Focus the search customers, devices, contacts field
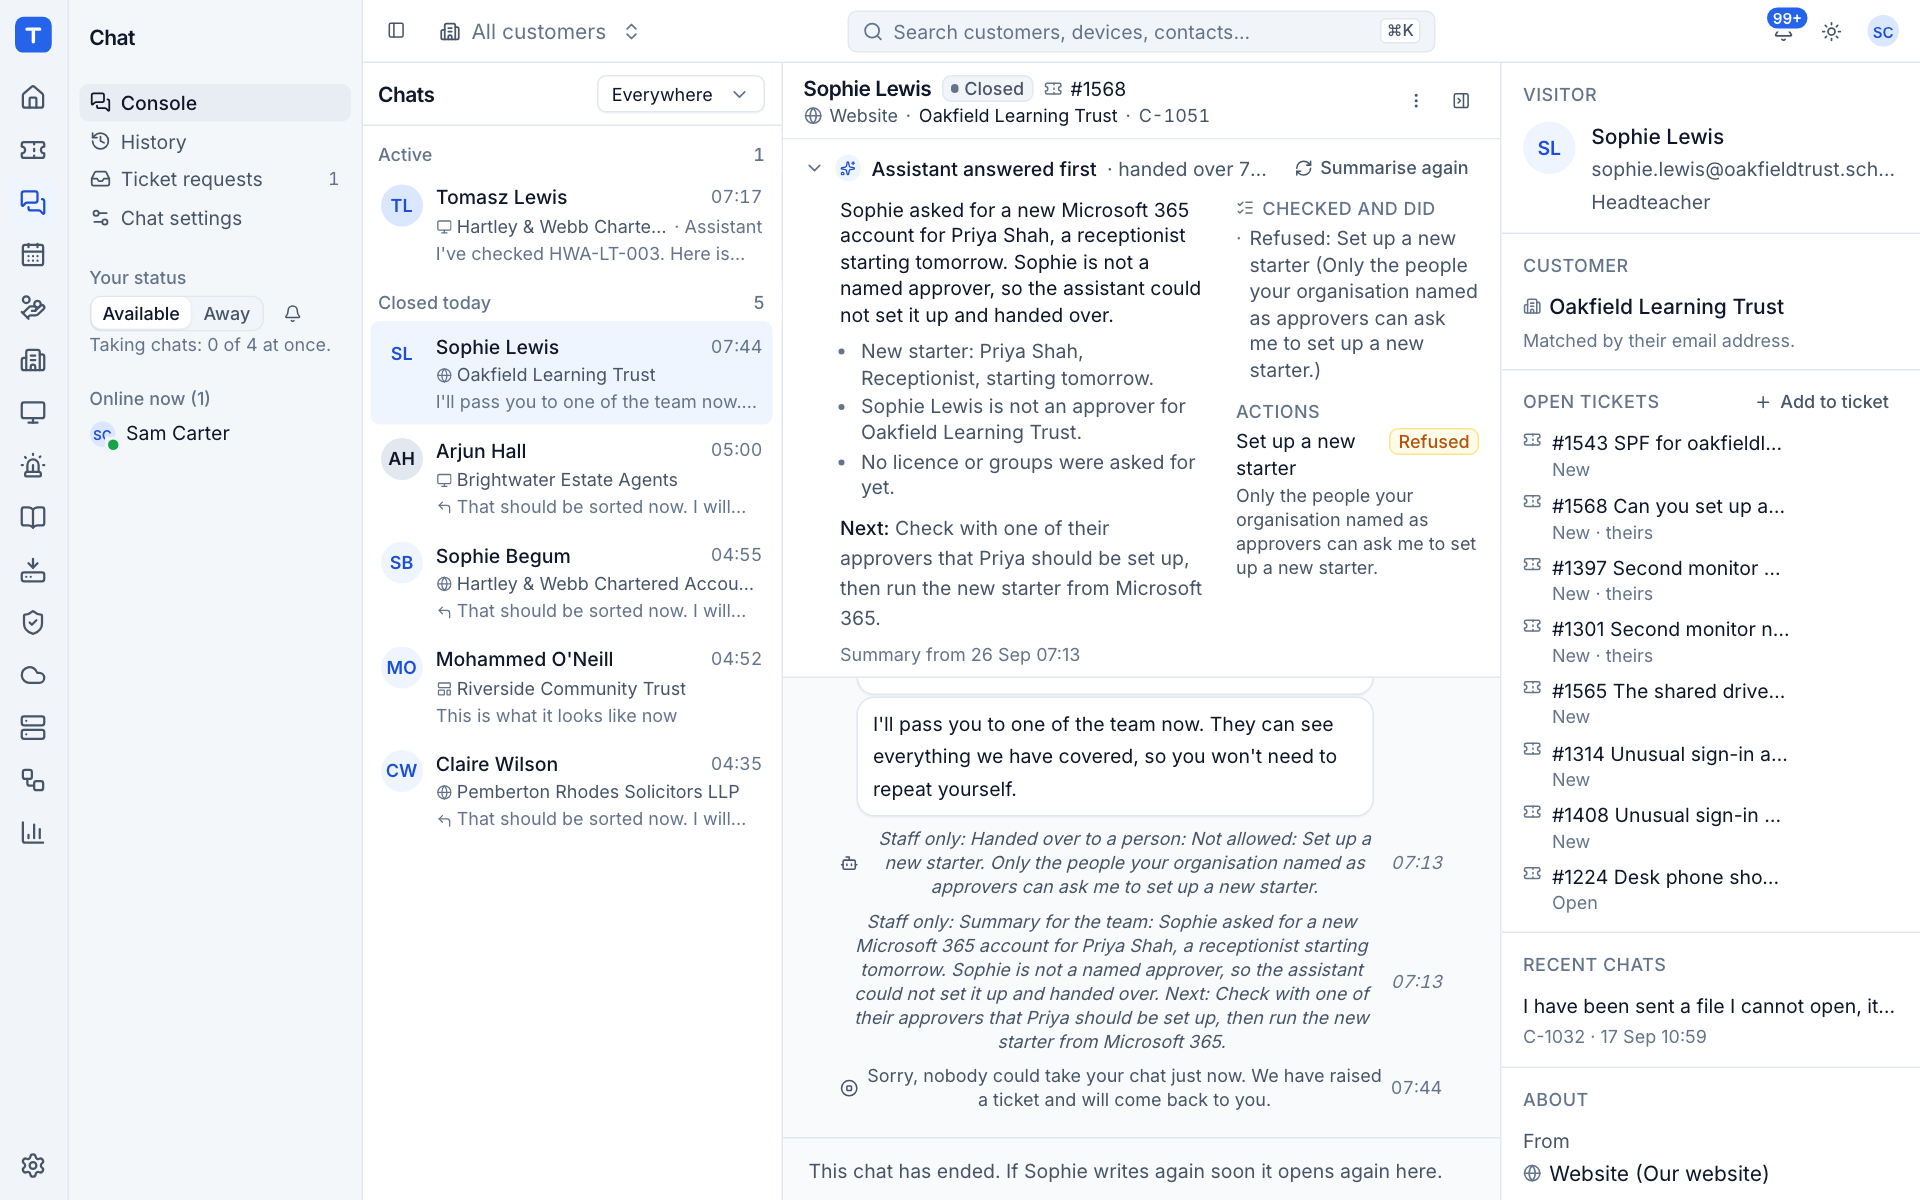The width and height of the screenshot is (1920, 1200). (1141, 32)
